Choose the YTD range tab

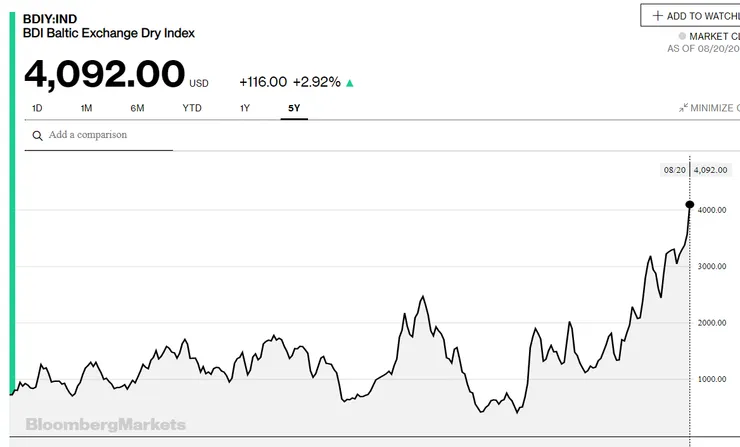(192, 108)
